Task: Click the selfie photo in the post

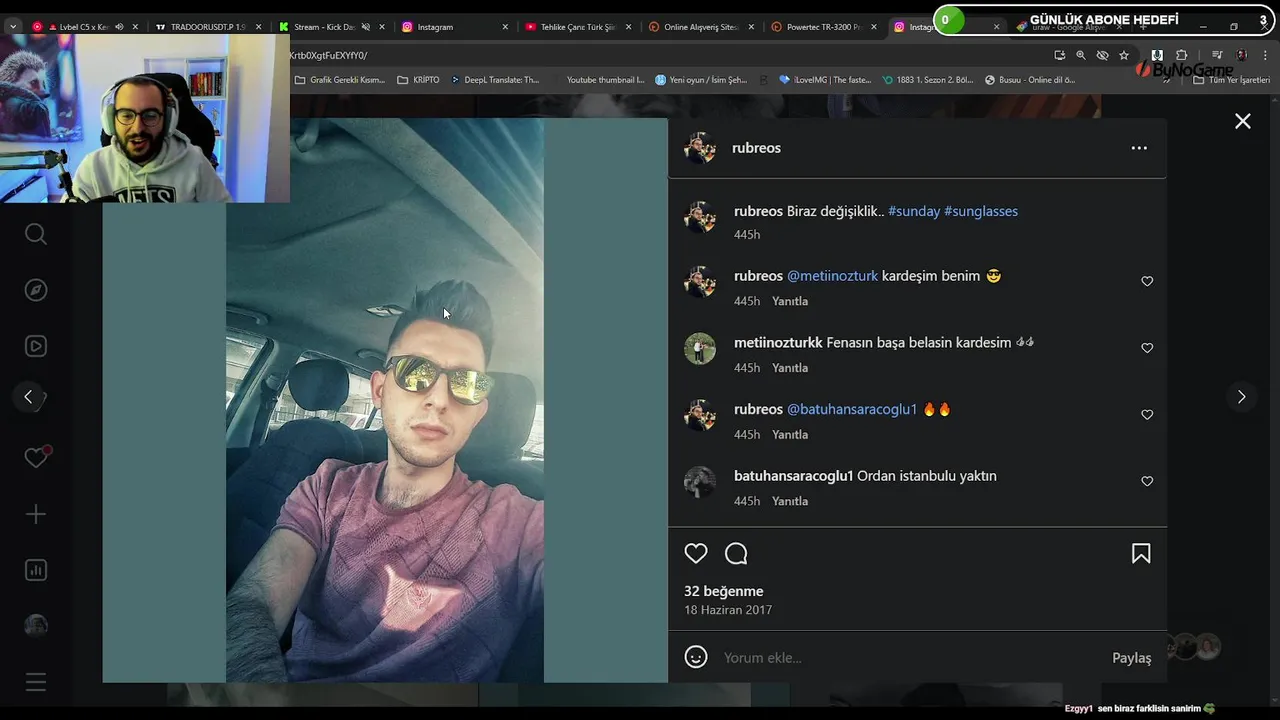Action: [385, 400]
